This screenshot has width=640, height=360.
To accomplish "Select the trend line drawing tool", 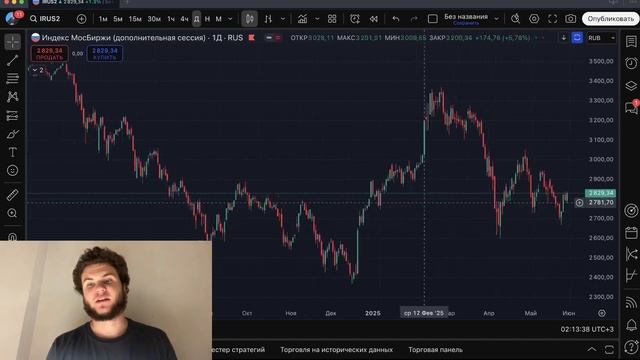I will (13, 60).
